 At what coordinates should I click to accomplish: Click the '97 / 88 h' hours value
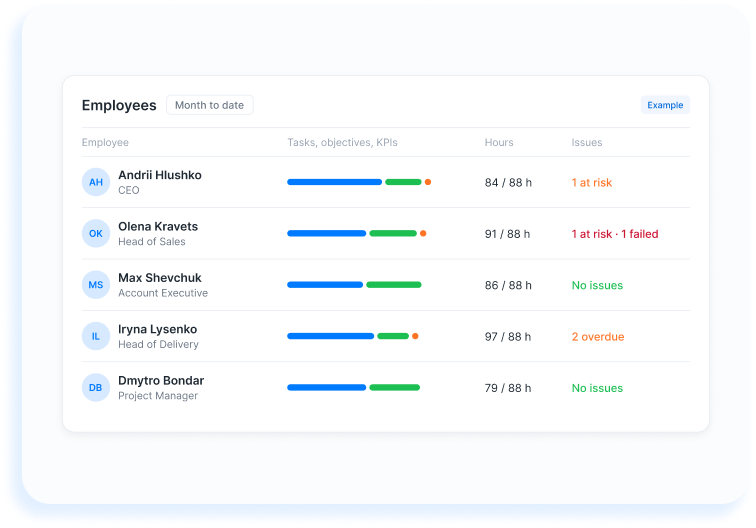[508, 337]
